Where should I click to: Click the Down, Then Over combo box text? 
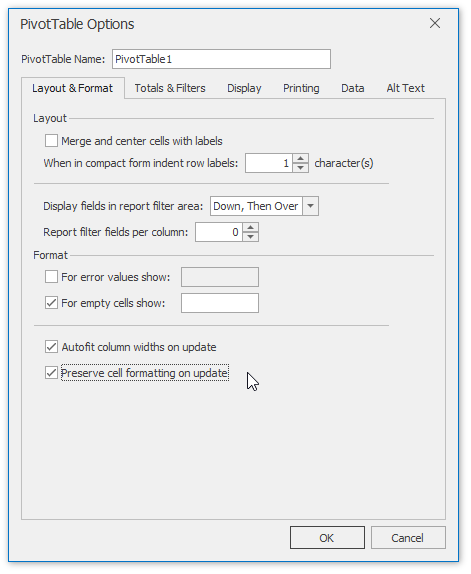pos(256,206)
